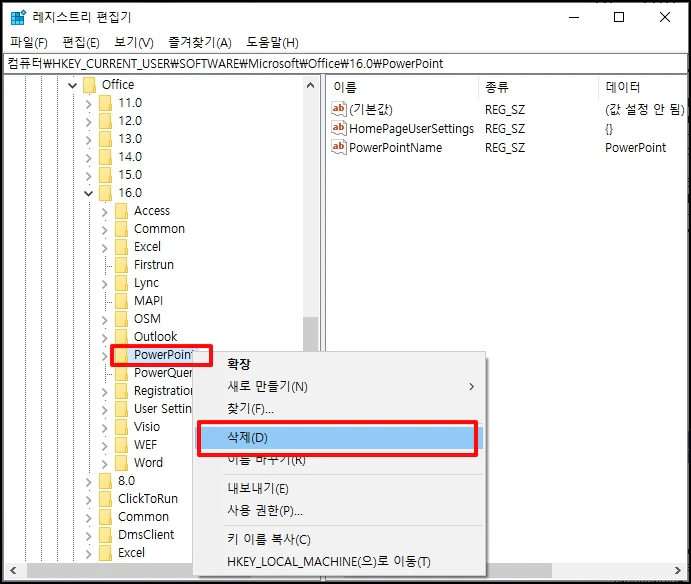Click the Lync folder icon
Screen dimensions: 691x584
click(x=121, y=283)
